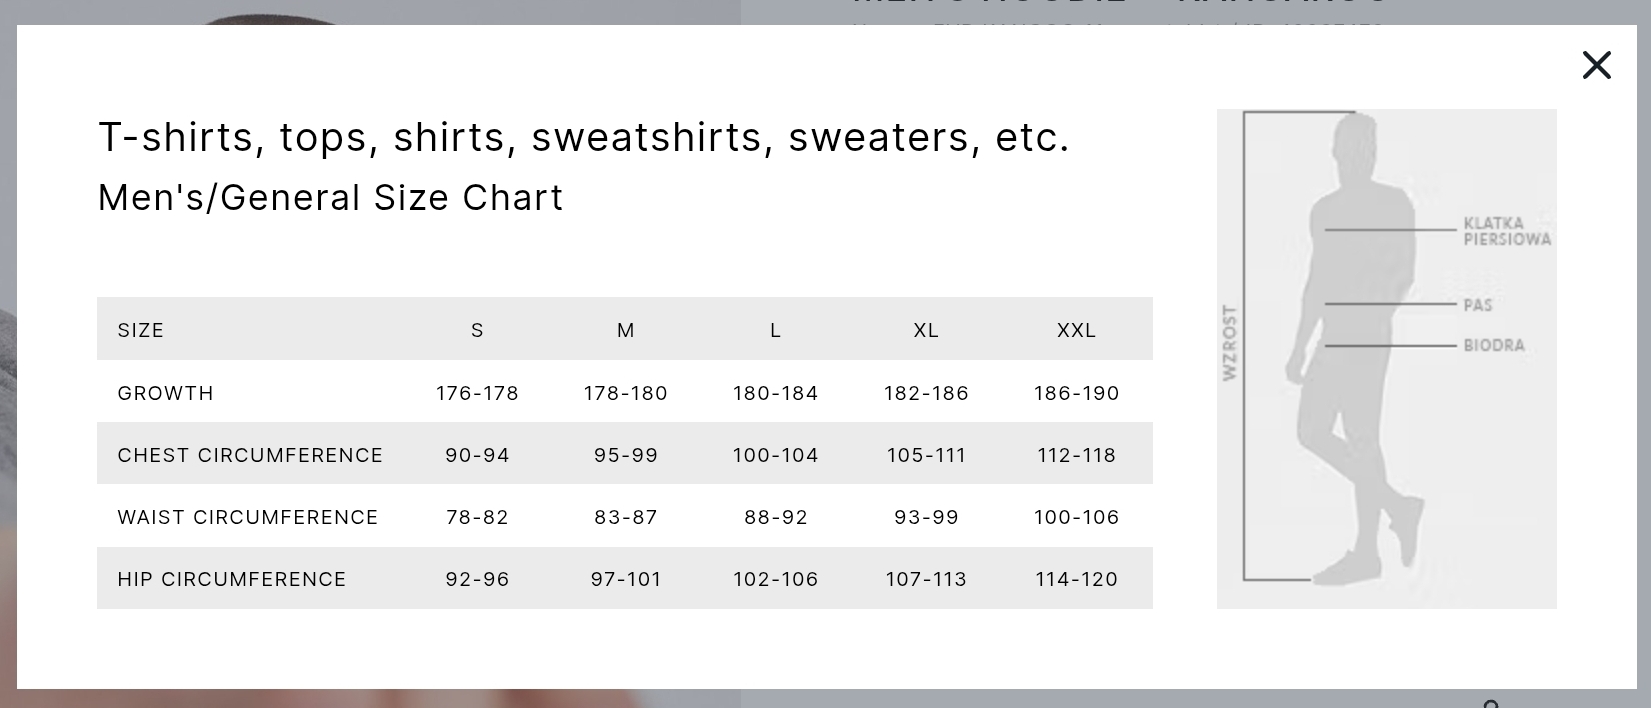Choose the XL size column header
This screenshot has width=1651, height=708.
tap(926, 330)
